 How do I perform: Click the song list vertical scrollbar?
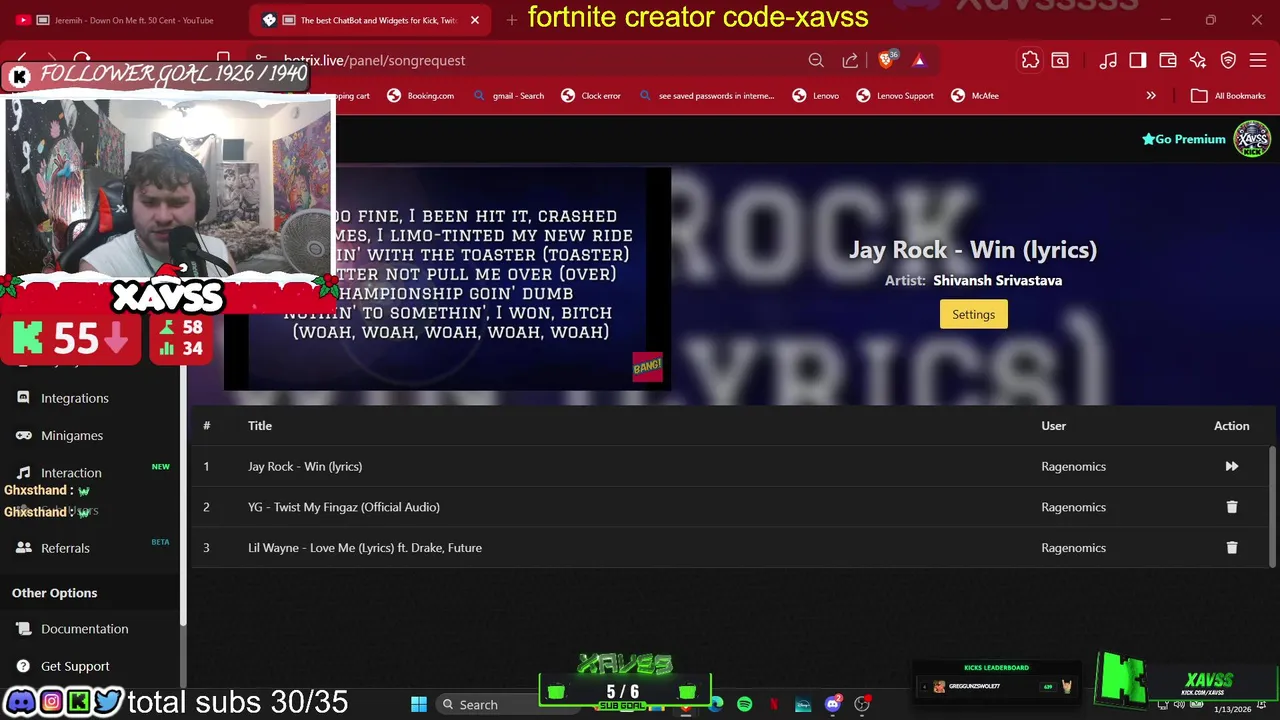point(1272,505)
